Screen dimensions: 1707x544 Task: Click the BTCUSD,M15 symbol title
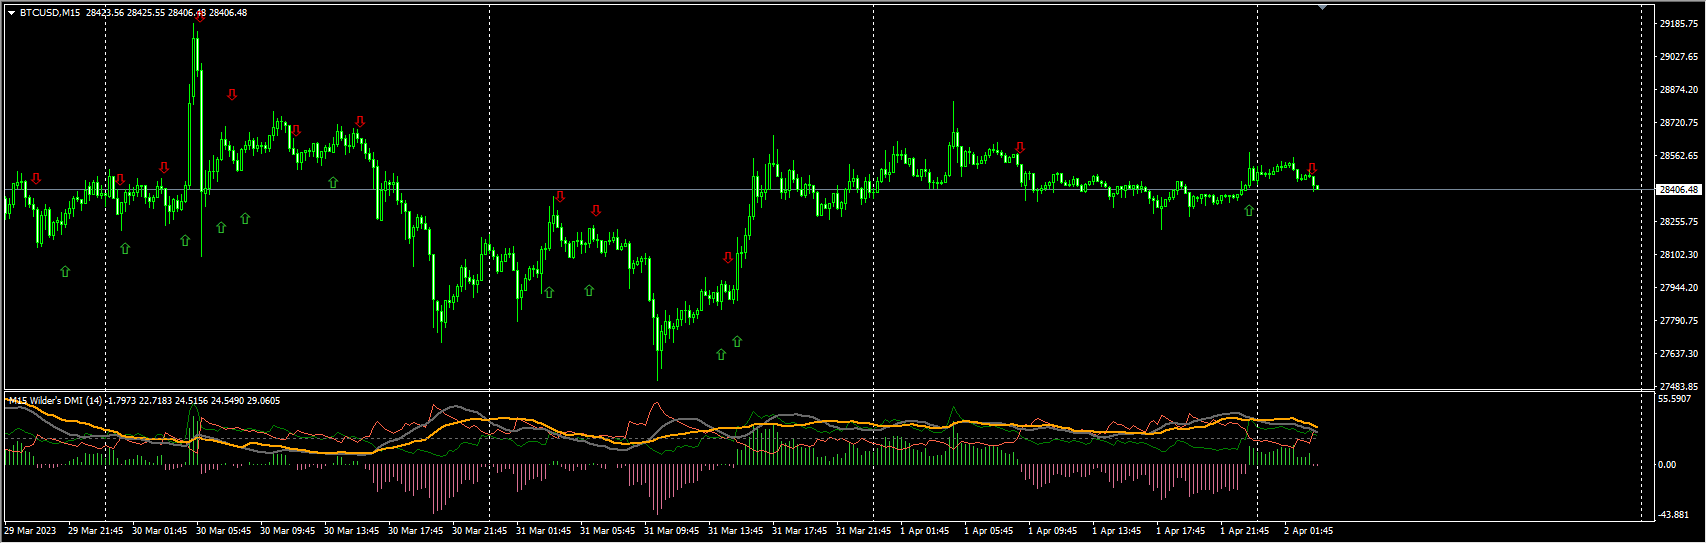click(x=50, y=13)
